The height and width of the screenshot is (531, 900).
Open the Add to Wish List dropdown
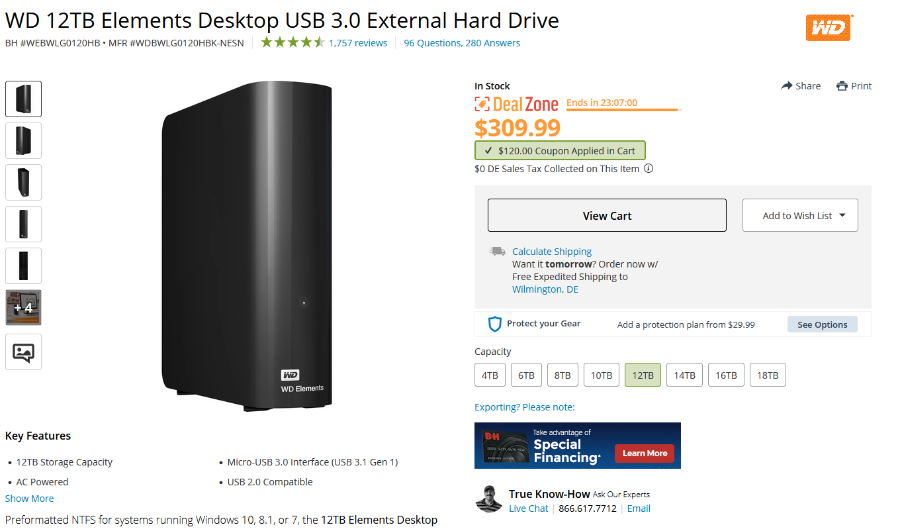tap(800, 215)
